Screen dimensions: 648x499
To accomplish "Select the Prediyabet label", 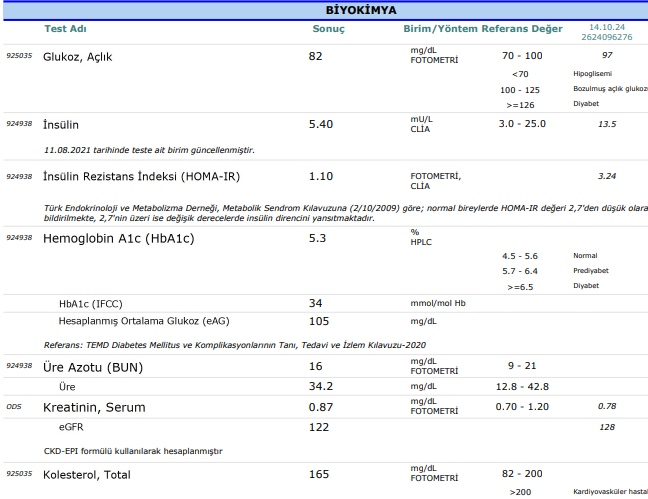I will coord(591,271).
